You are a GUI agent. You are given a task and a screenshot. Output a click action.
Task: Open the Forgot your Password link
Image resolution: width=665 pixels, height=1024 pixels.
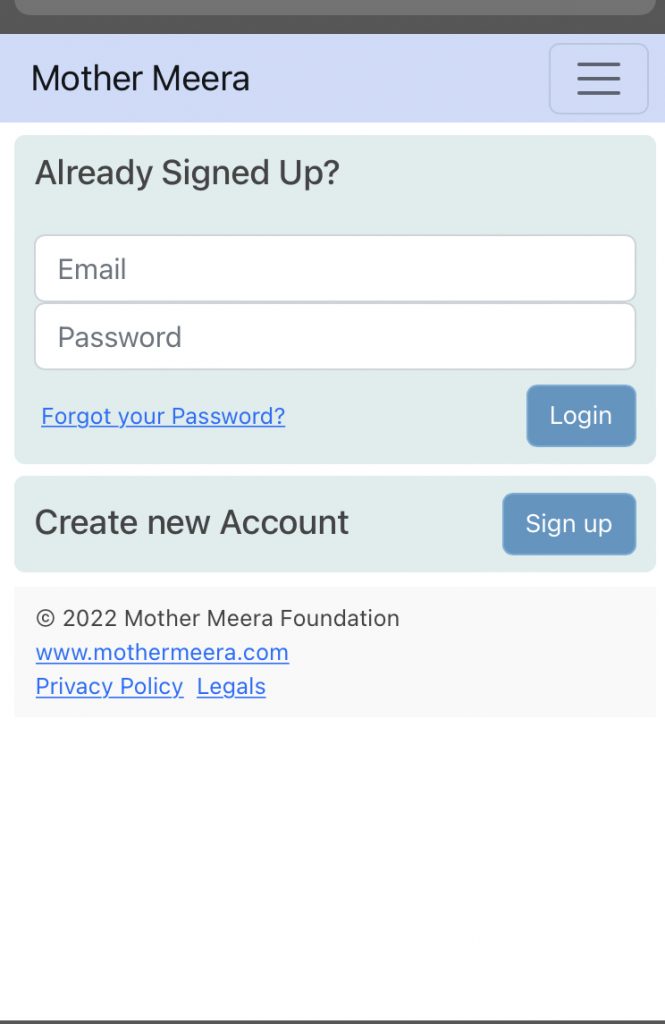tap(163, 416)
